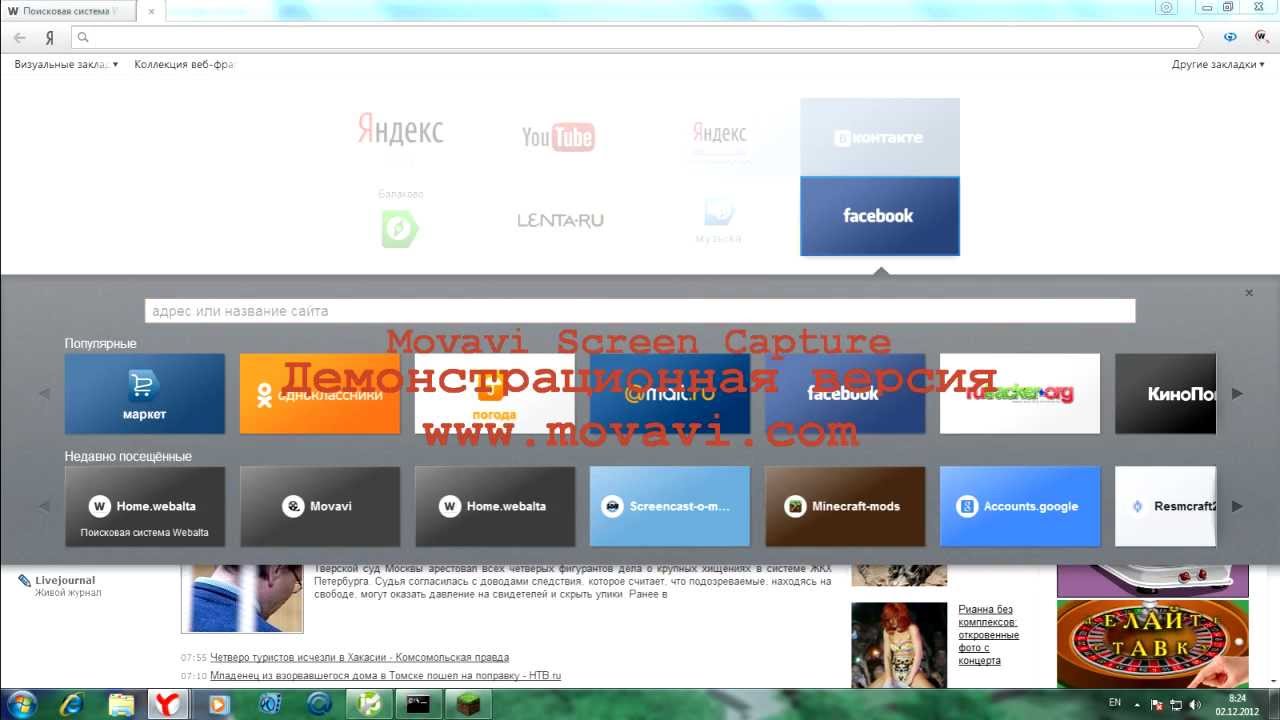1280x720 pixels.
Task: Open the LENTA.RU tile
Action: pos(560,219)
